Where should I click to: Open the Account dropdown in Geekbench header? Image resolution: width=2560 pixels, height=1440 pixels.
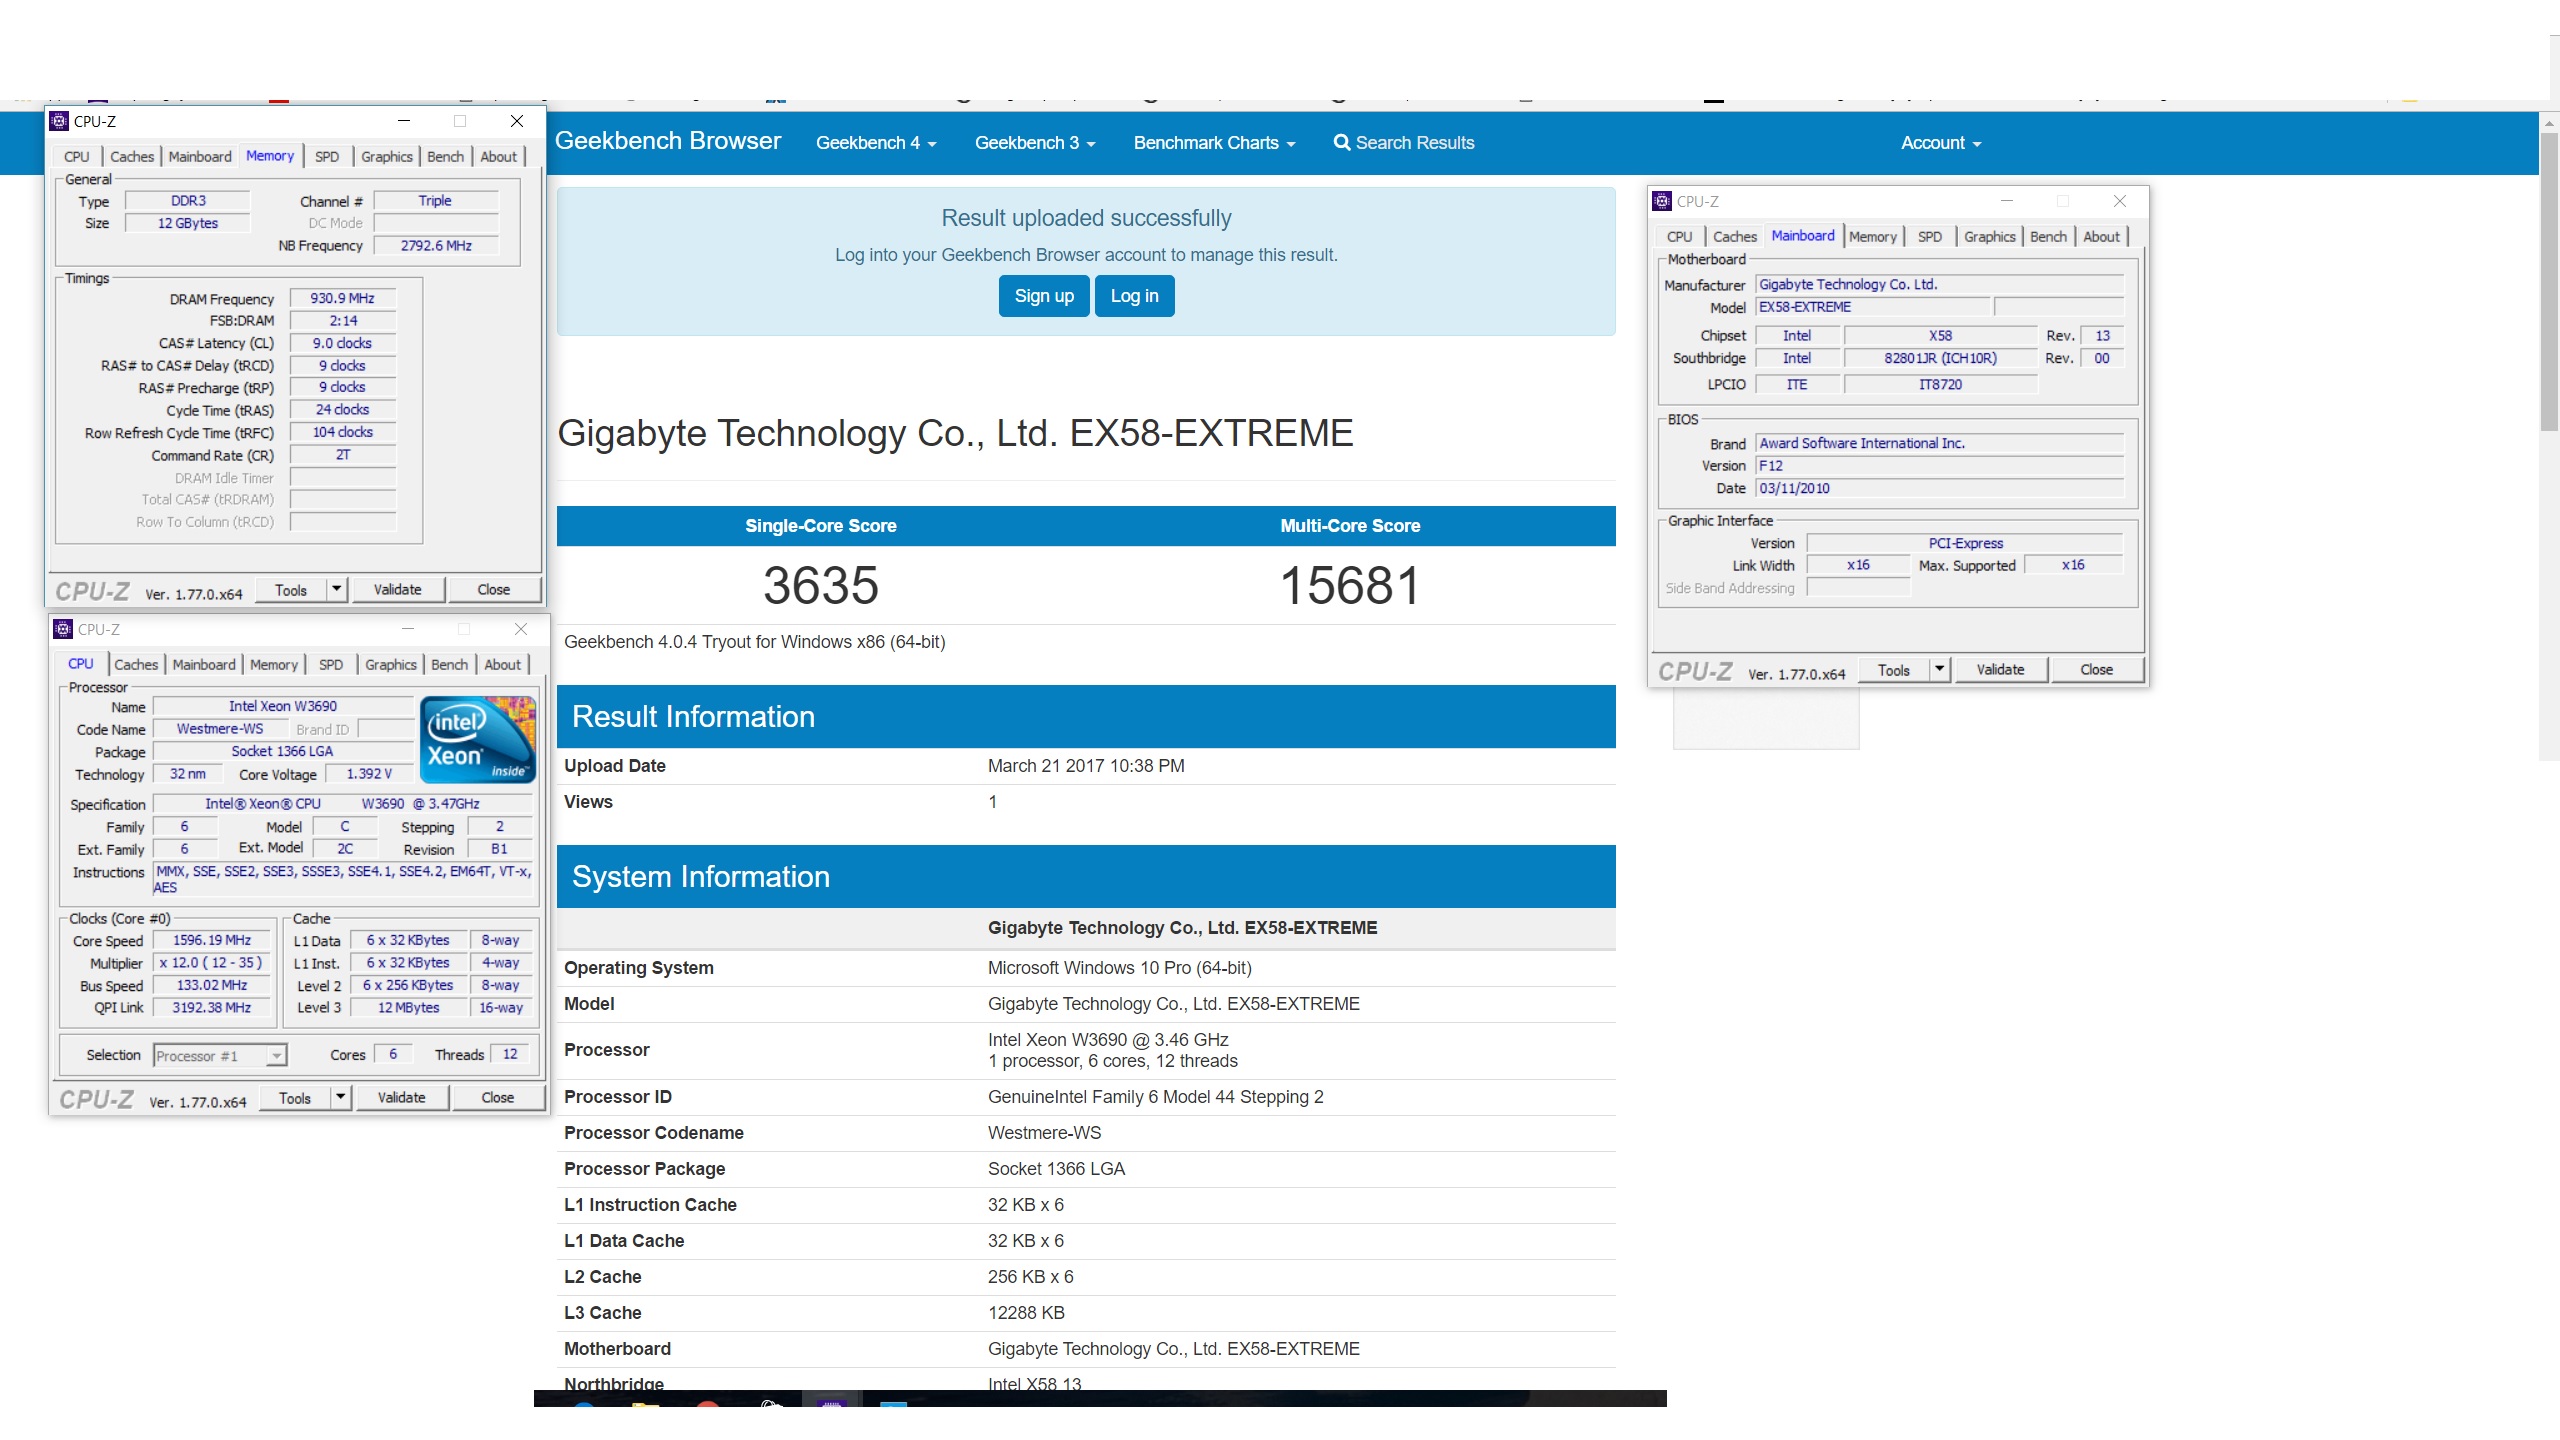(x=1941, y=143)
